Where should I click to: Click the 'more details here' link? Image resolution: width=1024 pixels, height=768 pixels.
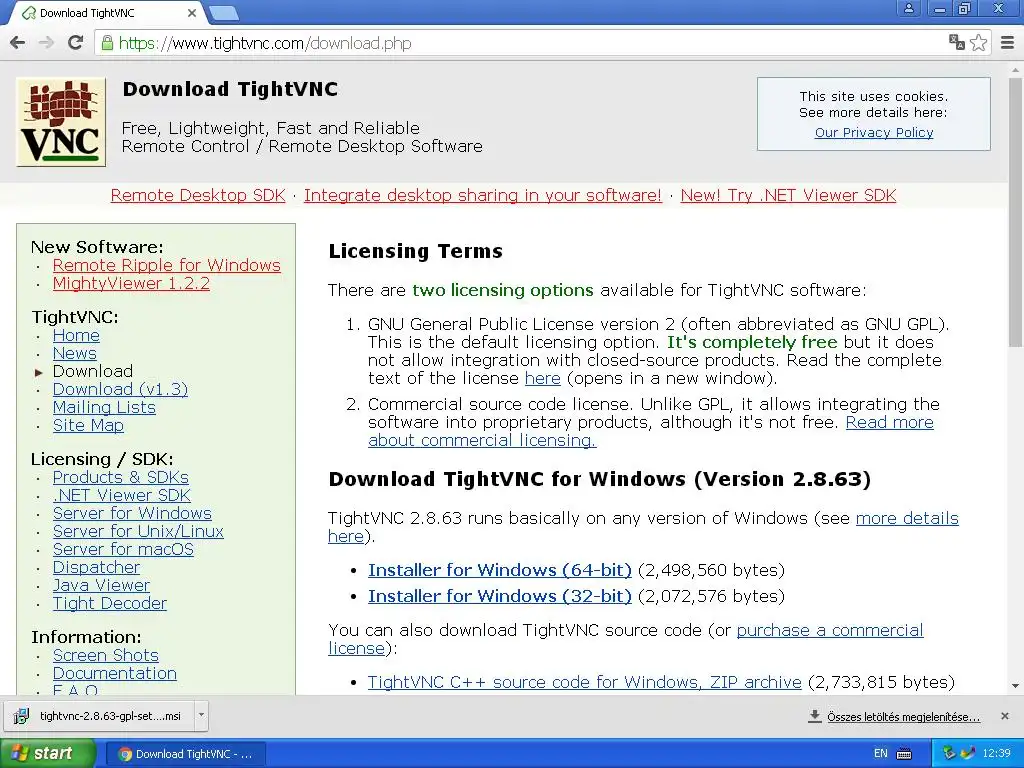pos(907,519)
